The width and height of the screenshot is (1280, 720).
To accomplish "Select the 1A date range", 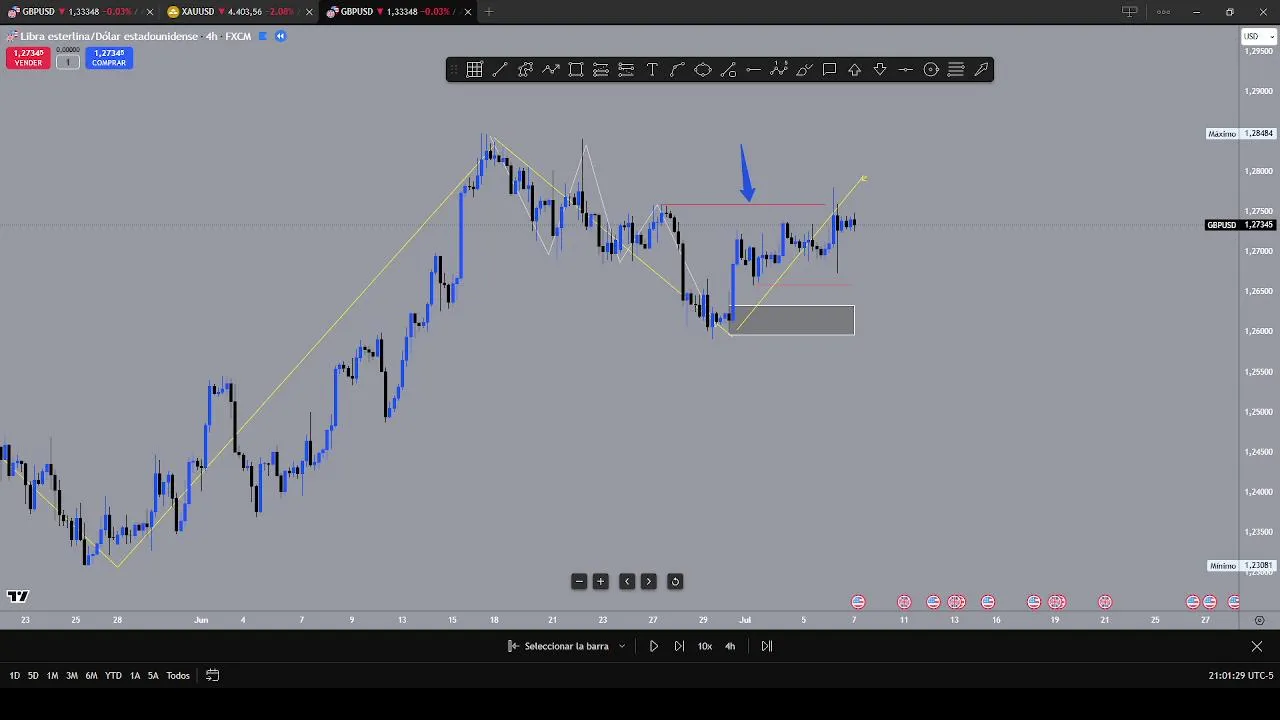I will tap(135, 676).
